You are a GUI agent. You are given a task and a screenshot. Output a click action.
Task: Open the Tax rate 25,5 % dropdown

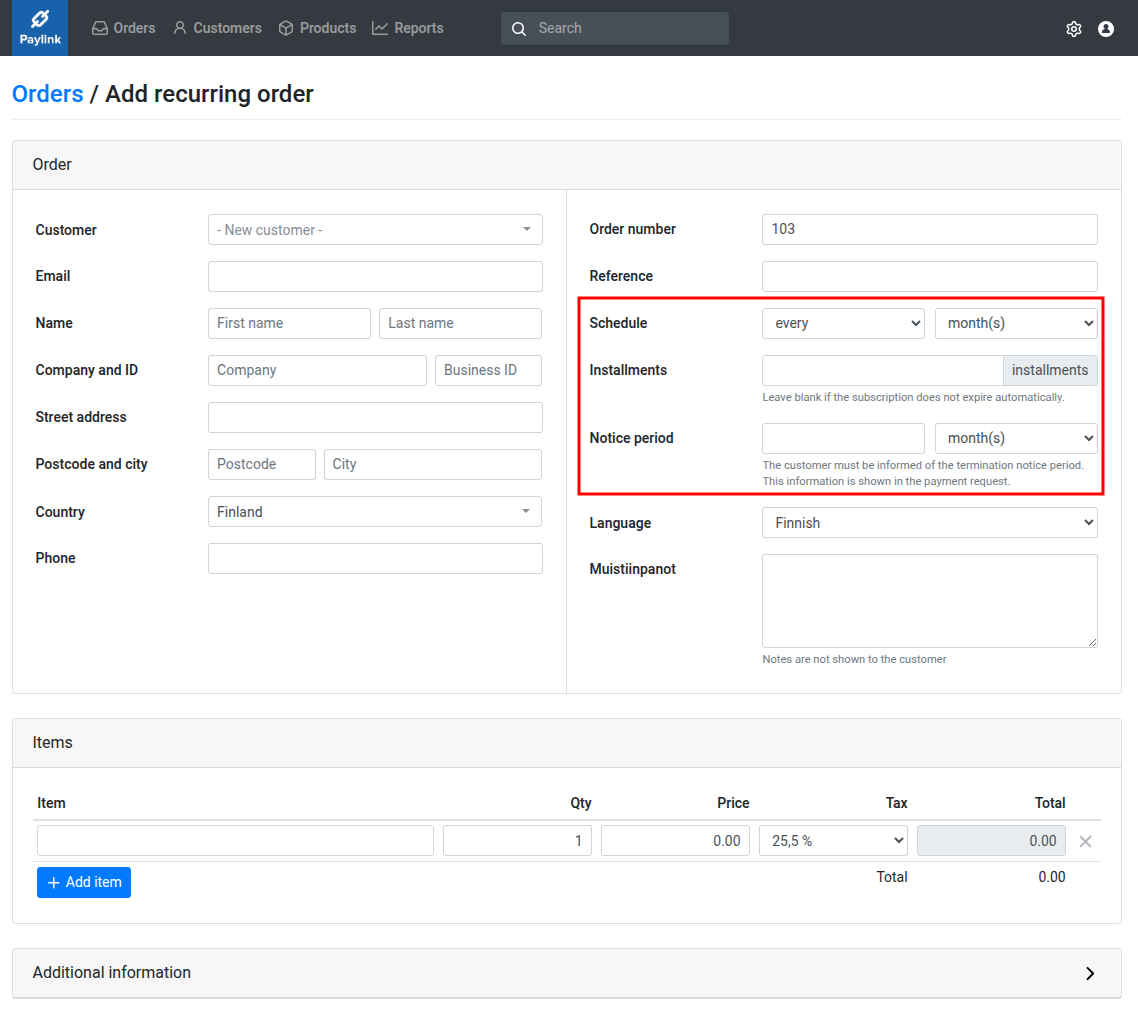(x=833, y=841)
